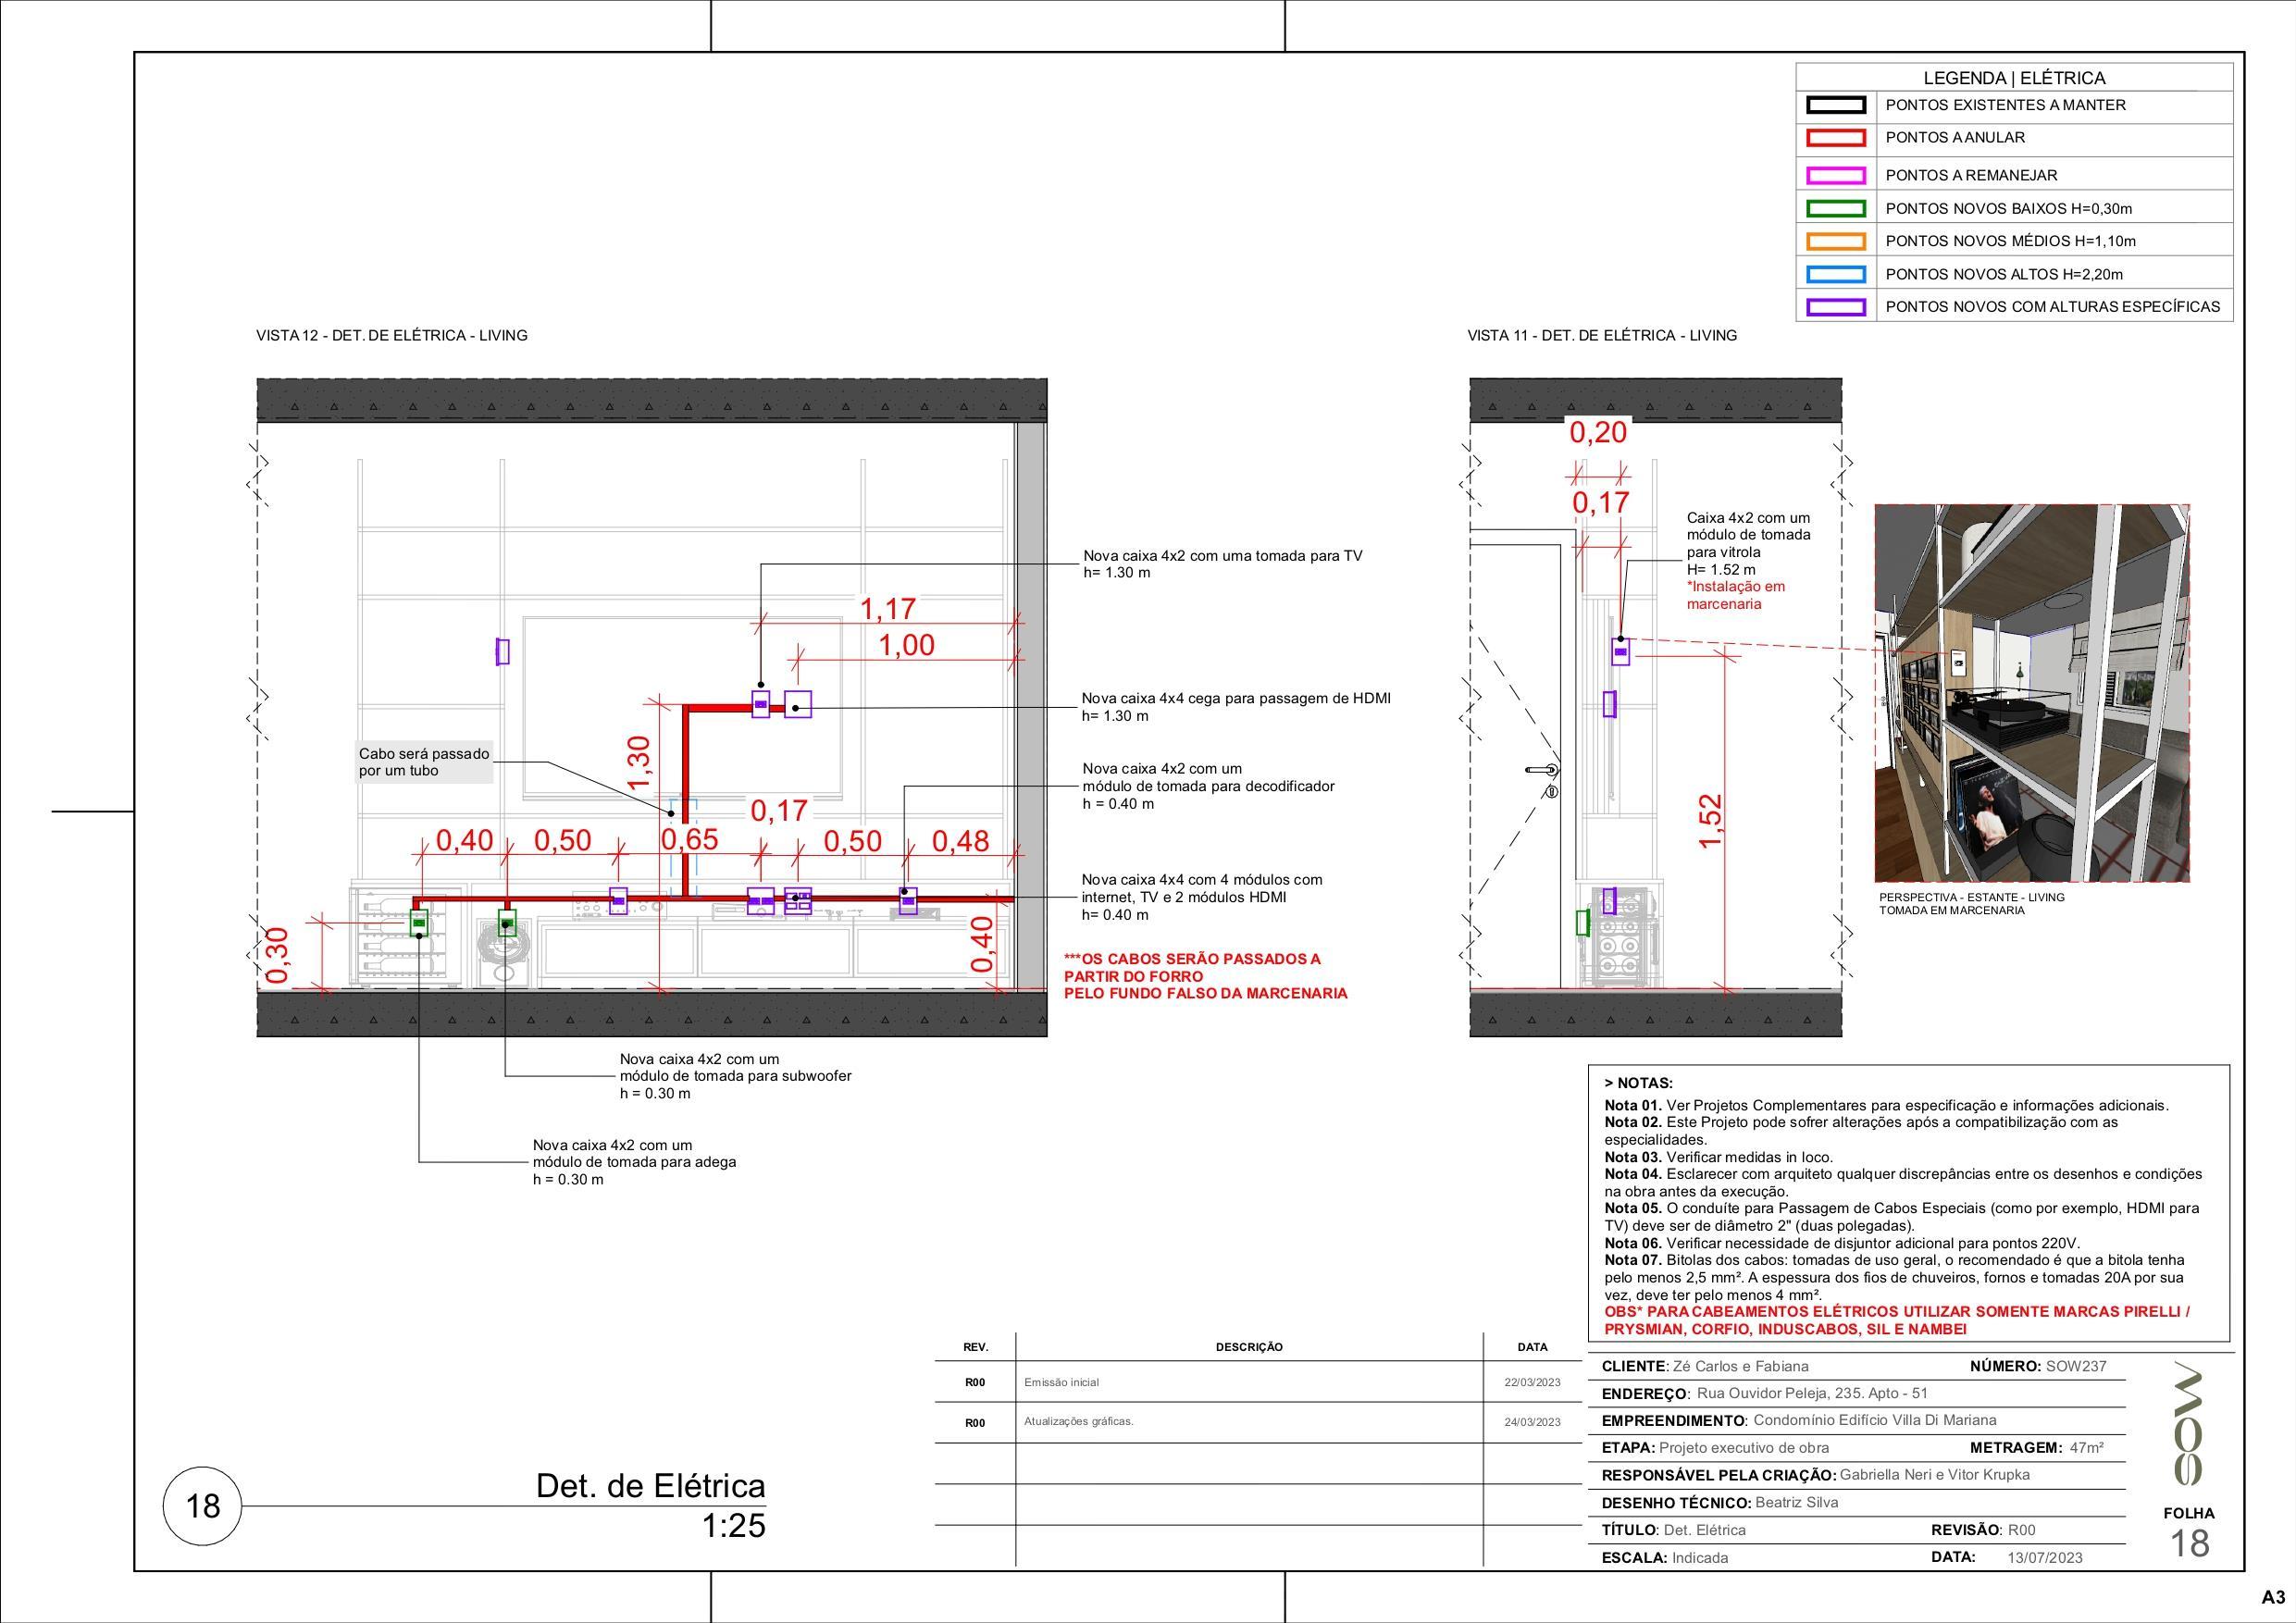Click the 1,52 height dimension text
The image size is (2296, 1623).
(x=1711, y=820)
